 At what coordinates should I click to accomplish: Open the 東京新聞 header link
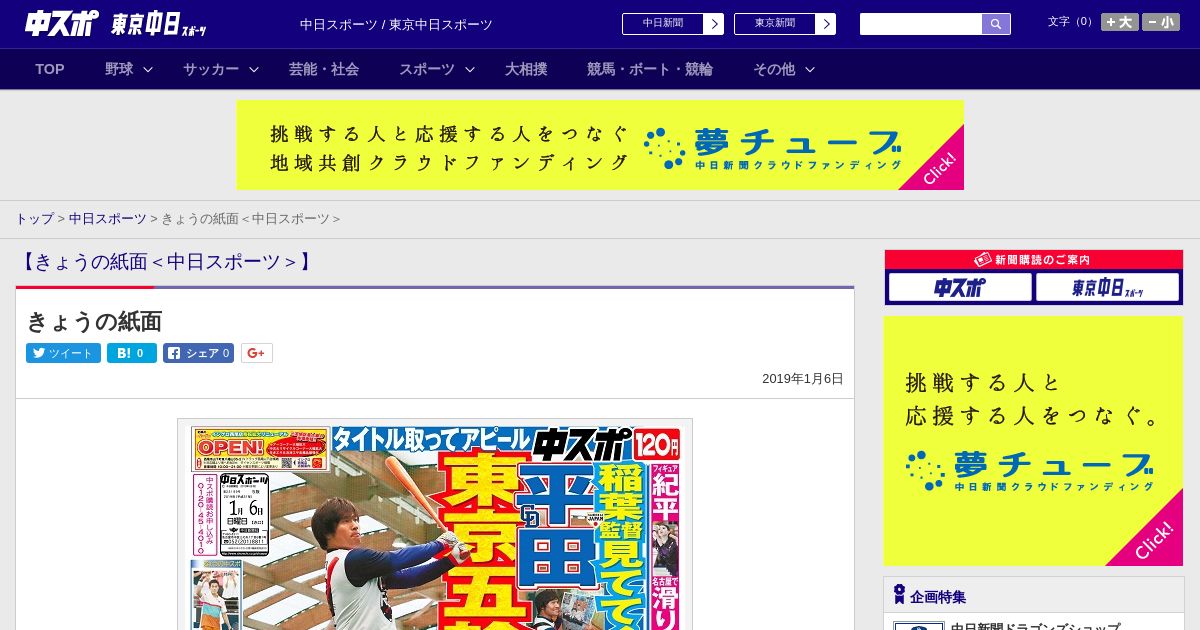coord(775,24)
